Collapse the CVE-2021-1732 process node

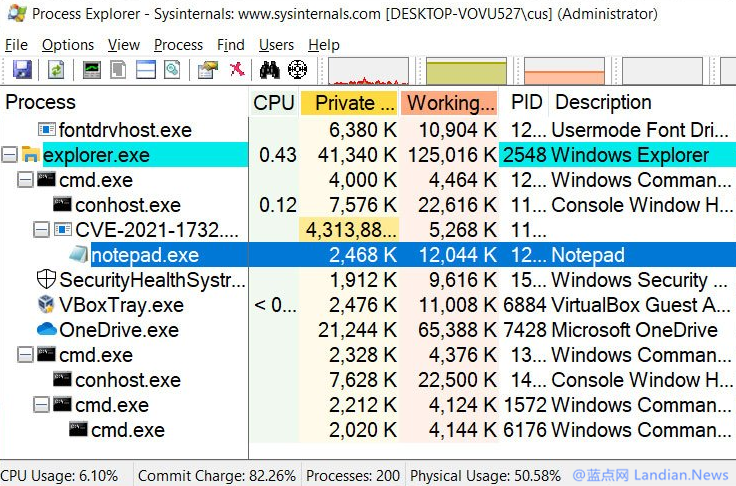[41, 230]
